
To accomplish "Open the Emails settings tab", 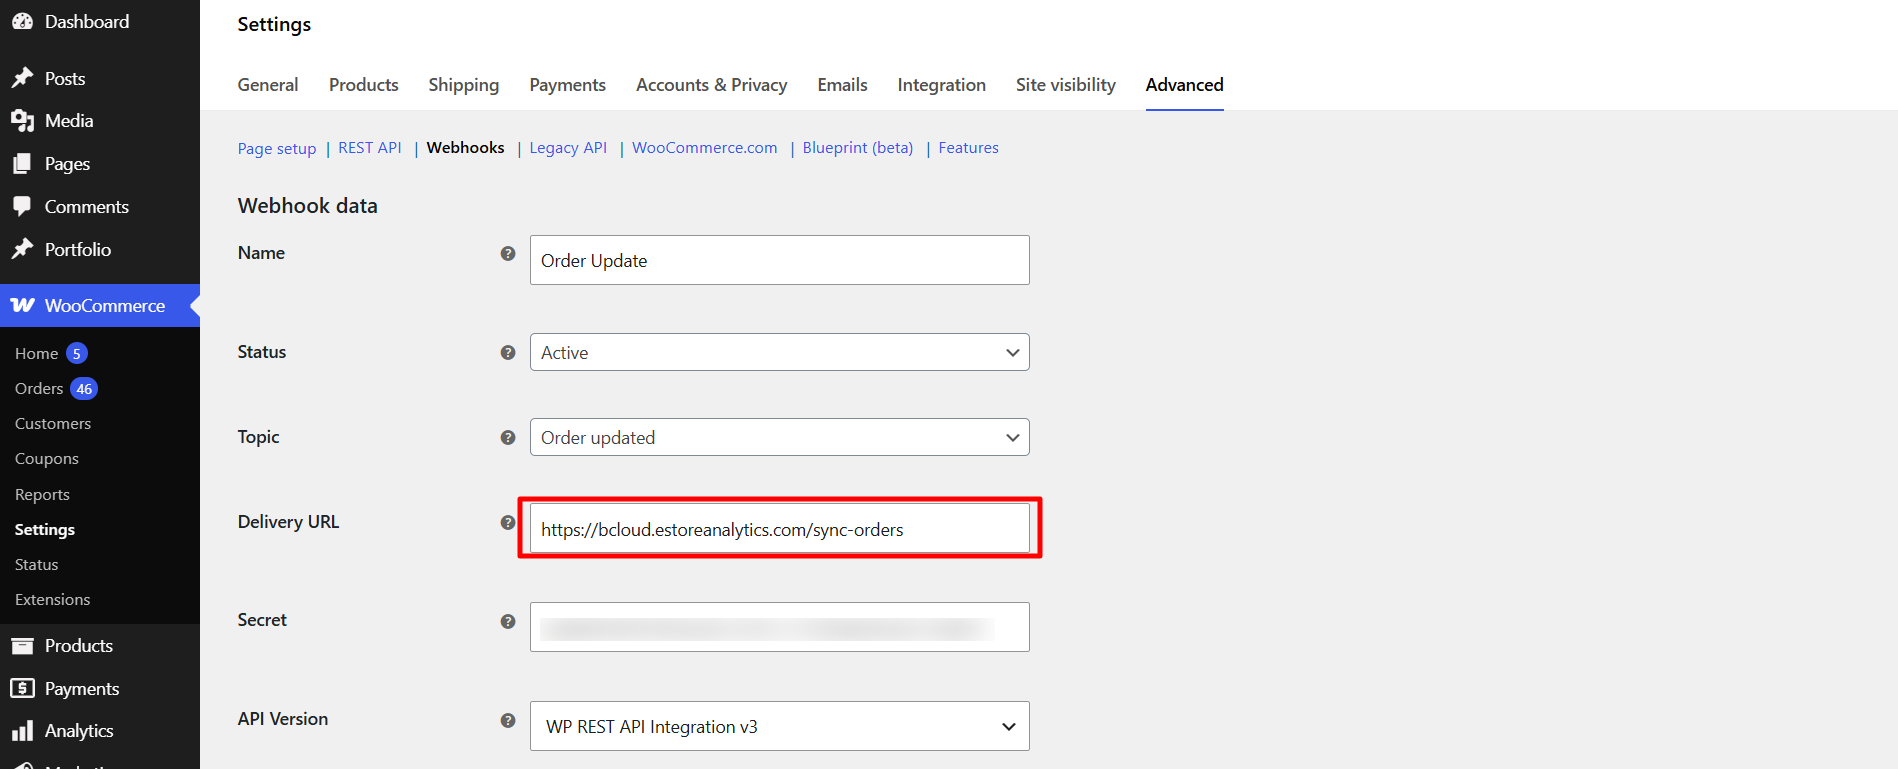I will pyautogui.click(x=842, y=85).
